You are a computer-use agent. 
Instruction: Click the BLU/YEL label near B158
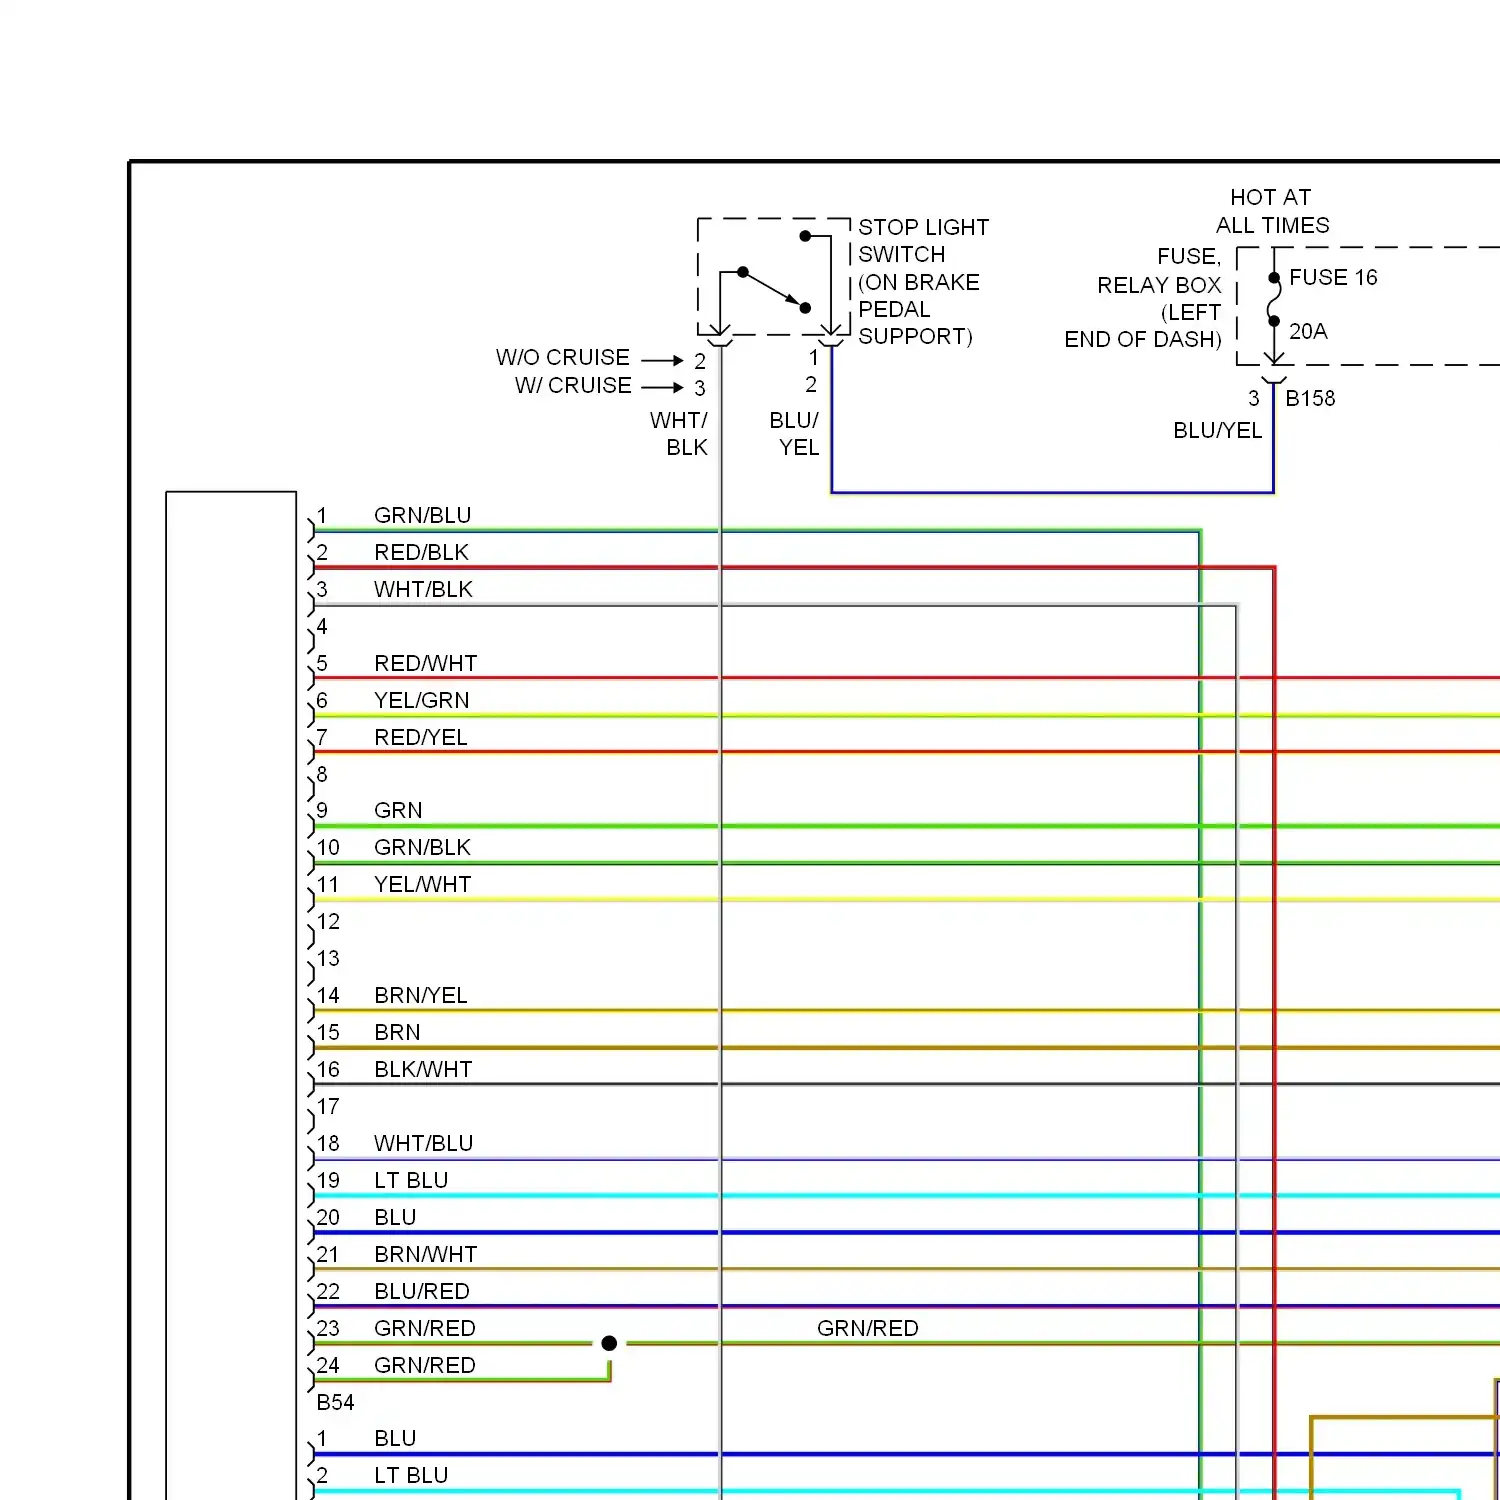tap(1217, 430)
